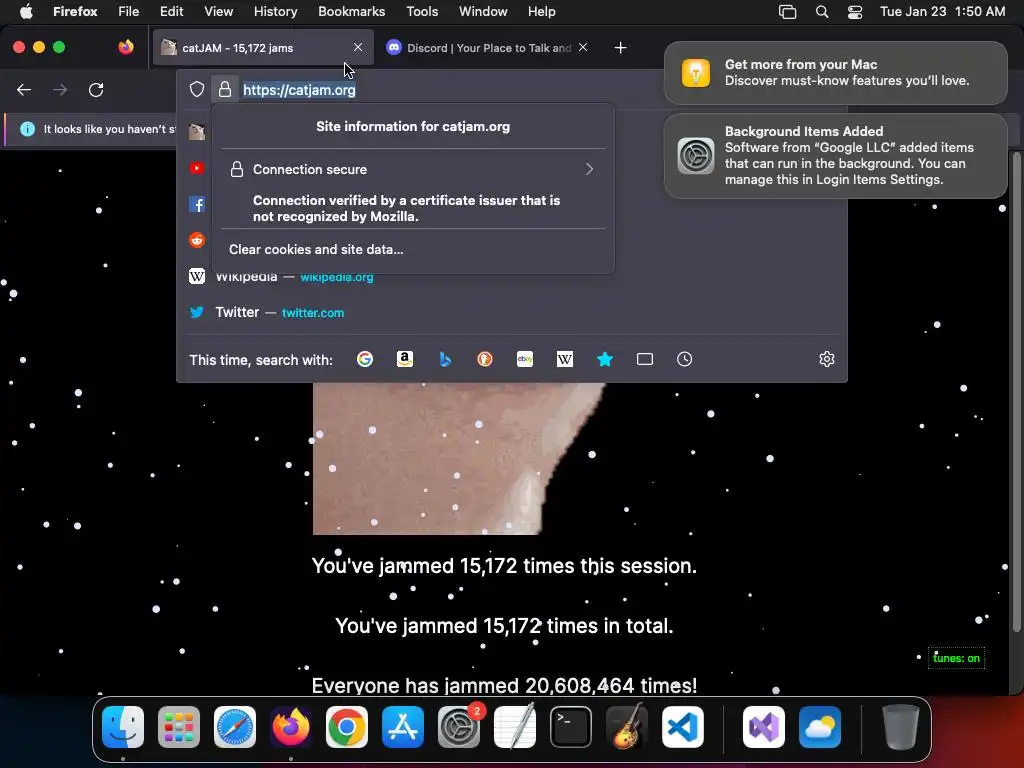Viewport: 1024px width, 768px height.
Task: Click Clear cookies and site data
Action: pos(316,249)
